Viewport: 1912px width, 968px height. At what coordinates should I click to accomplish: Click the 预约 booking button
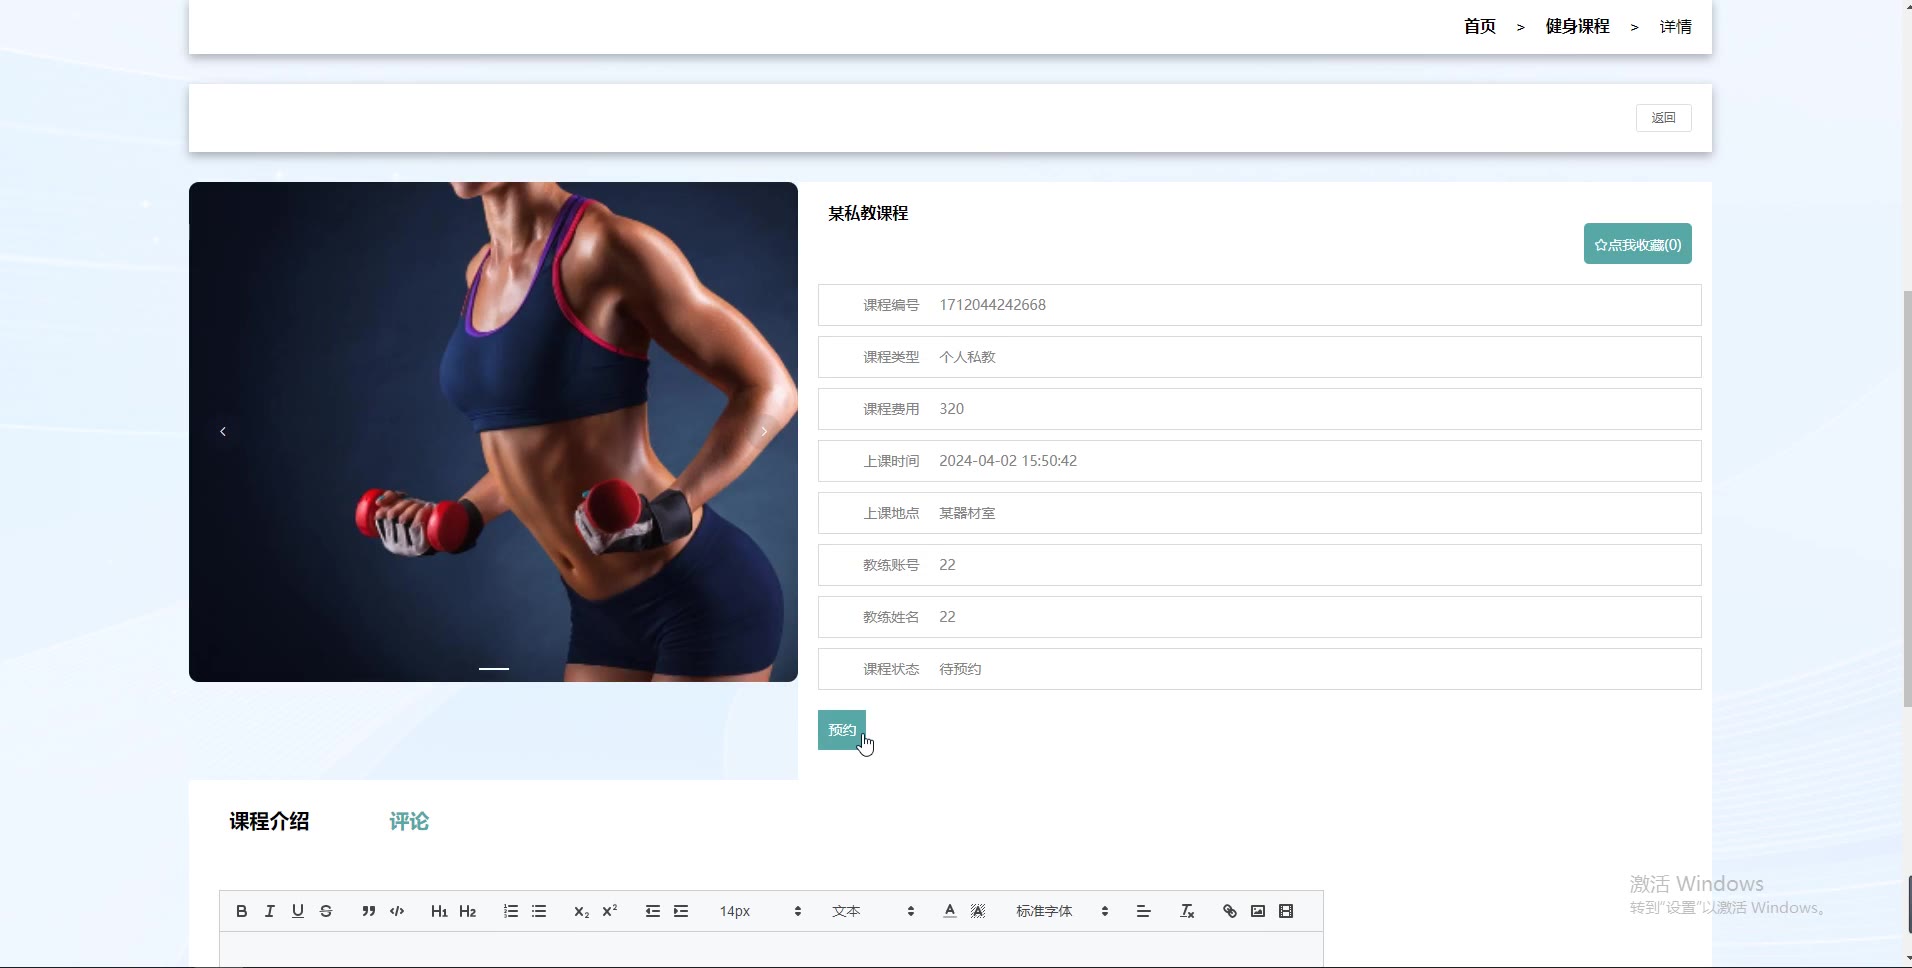tap(842, 730)
